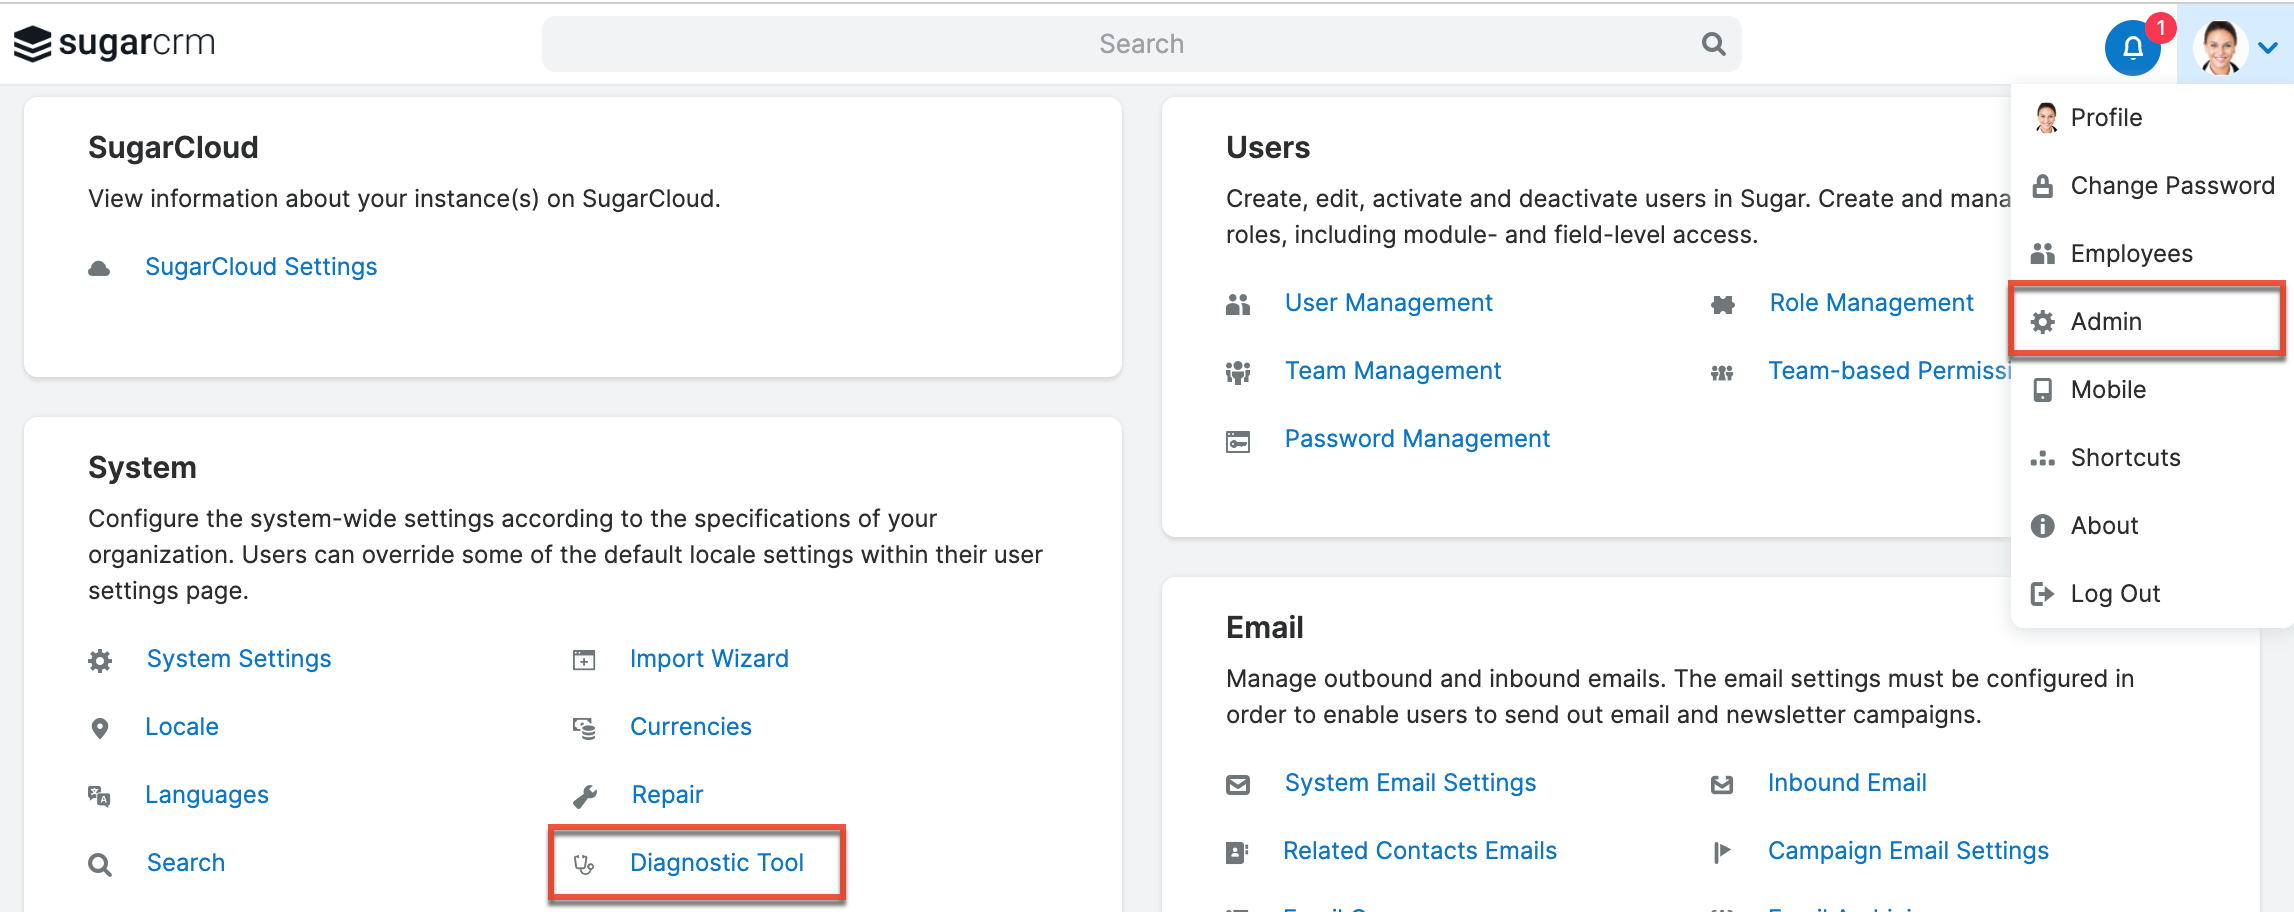
Task: Click the cloud icon beside SugarCloud Settings
Action: point(99,268)
